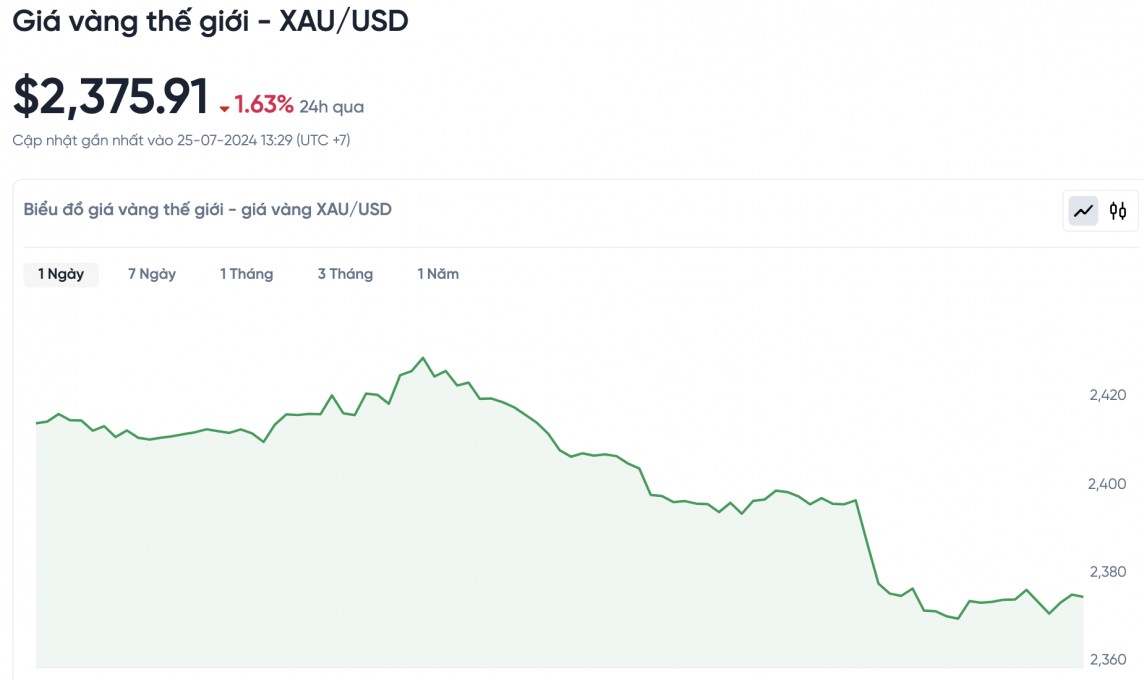Switch to the 3 Tháng range

345,274
